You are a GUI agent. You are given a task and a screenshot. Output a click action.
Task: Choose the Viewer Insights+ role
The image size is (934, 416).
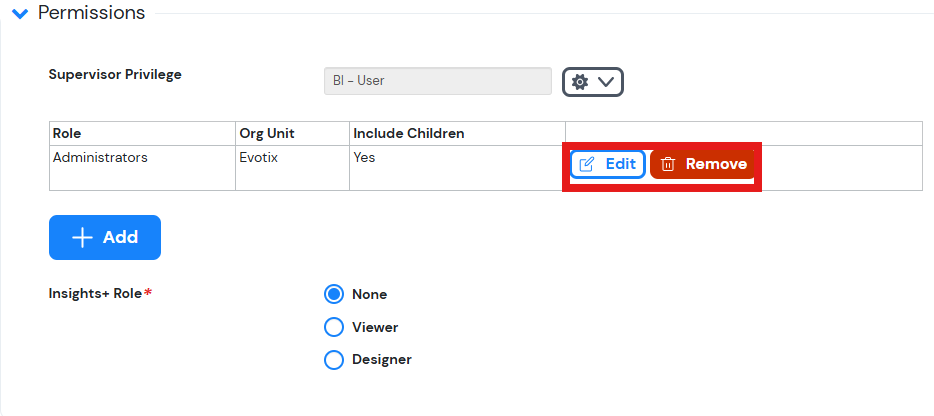coord(334,327)
